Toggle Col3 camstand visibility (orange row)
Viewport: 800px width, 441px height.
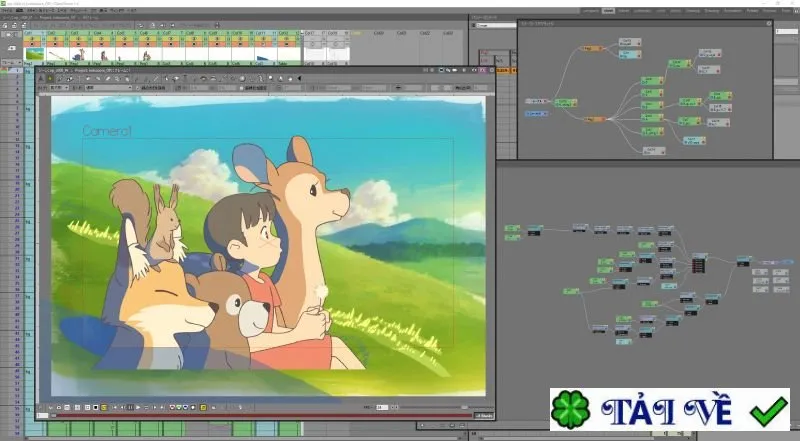tap(79, 44)
